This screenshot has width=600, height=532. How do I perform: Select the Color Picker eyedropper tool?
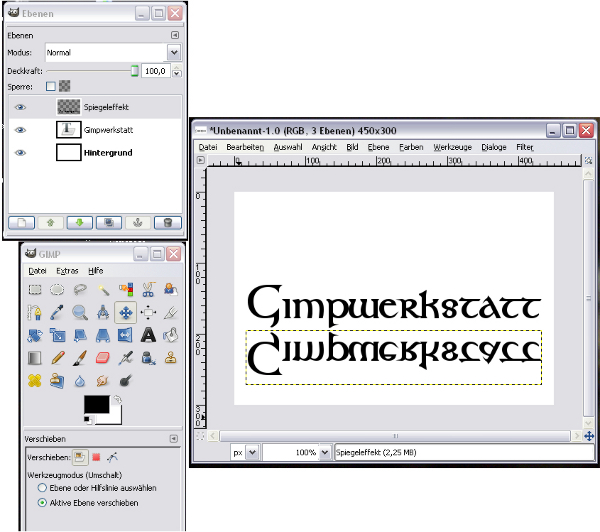[57, 312]
